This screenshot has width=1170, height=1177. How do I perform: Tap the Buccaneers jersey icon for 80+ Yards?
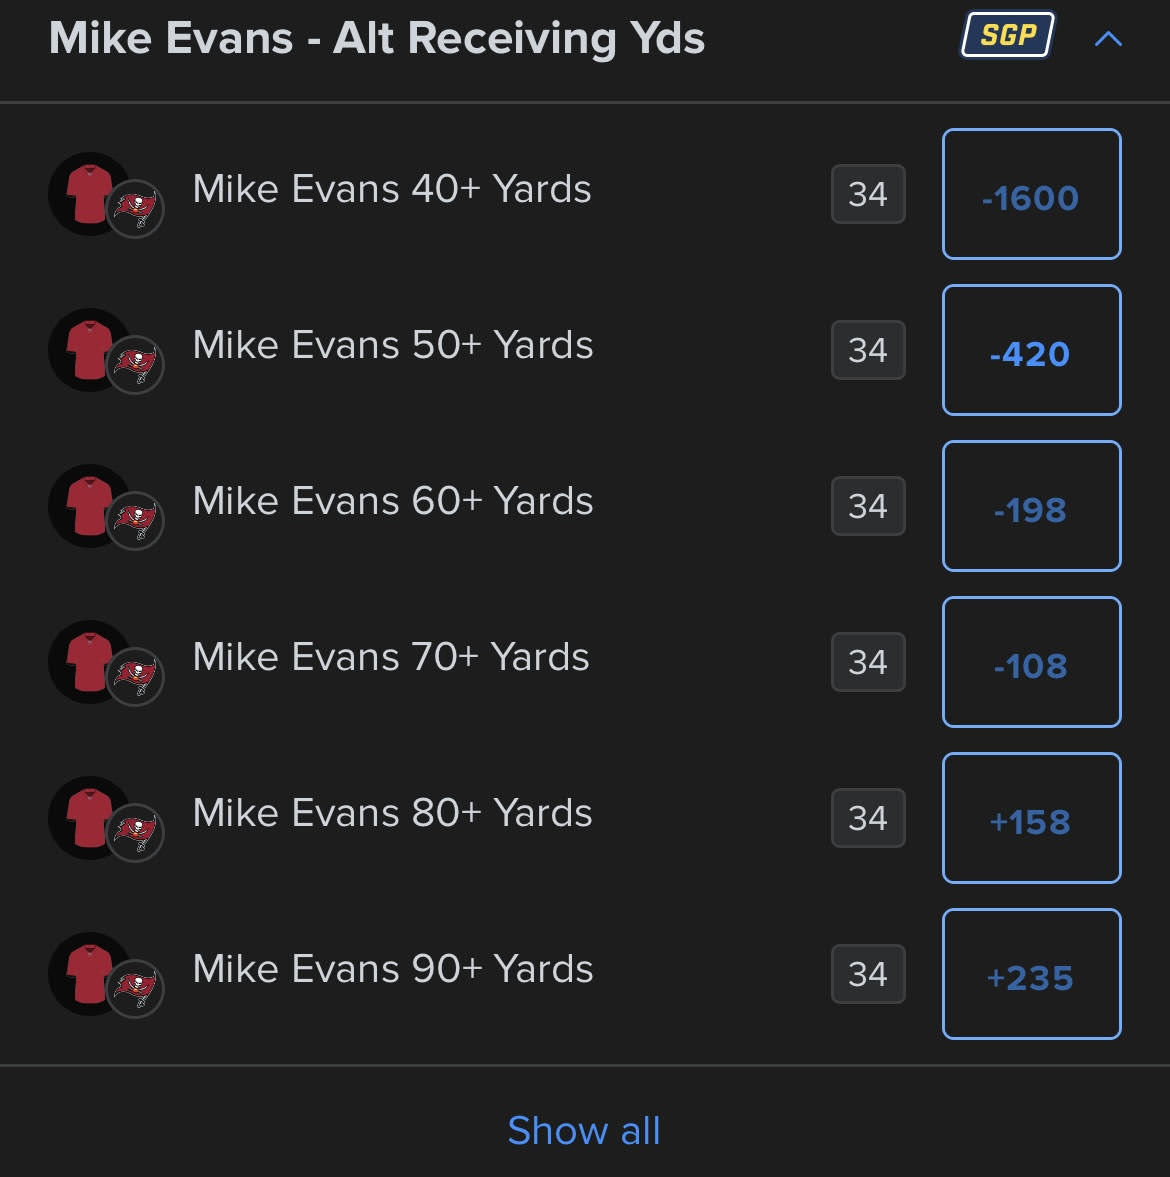89,818
